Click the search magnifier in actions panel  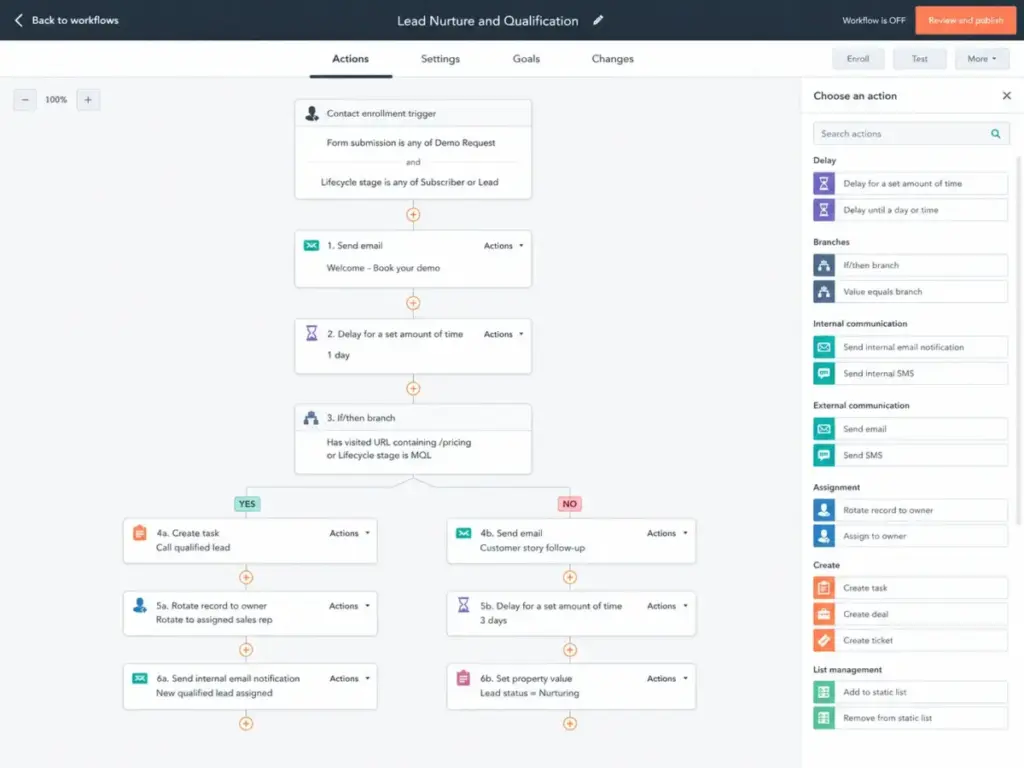(995, 134)
